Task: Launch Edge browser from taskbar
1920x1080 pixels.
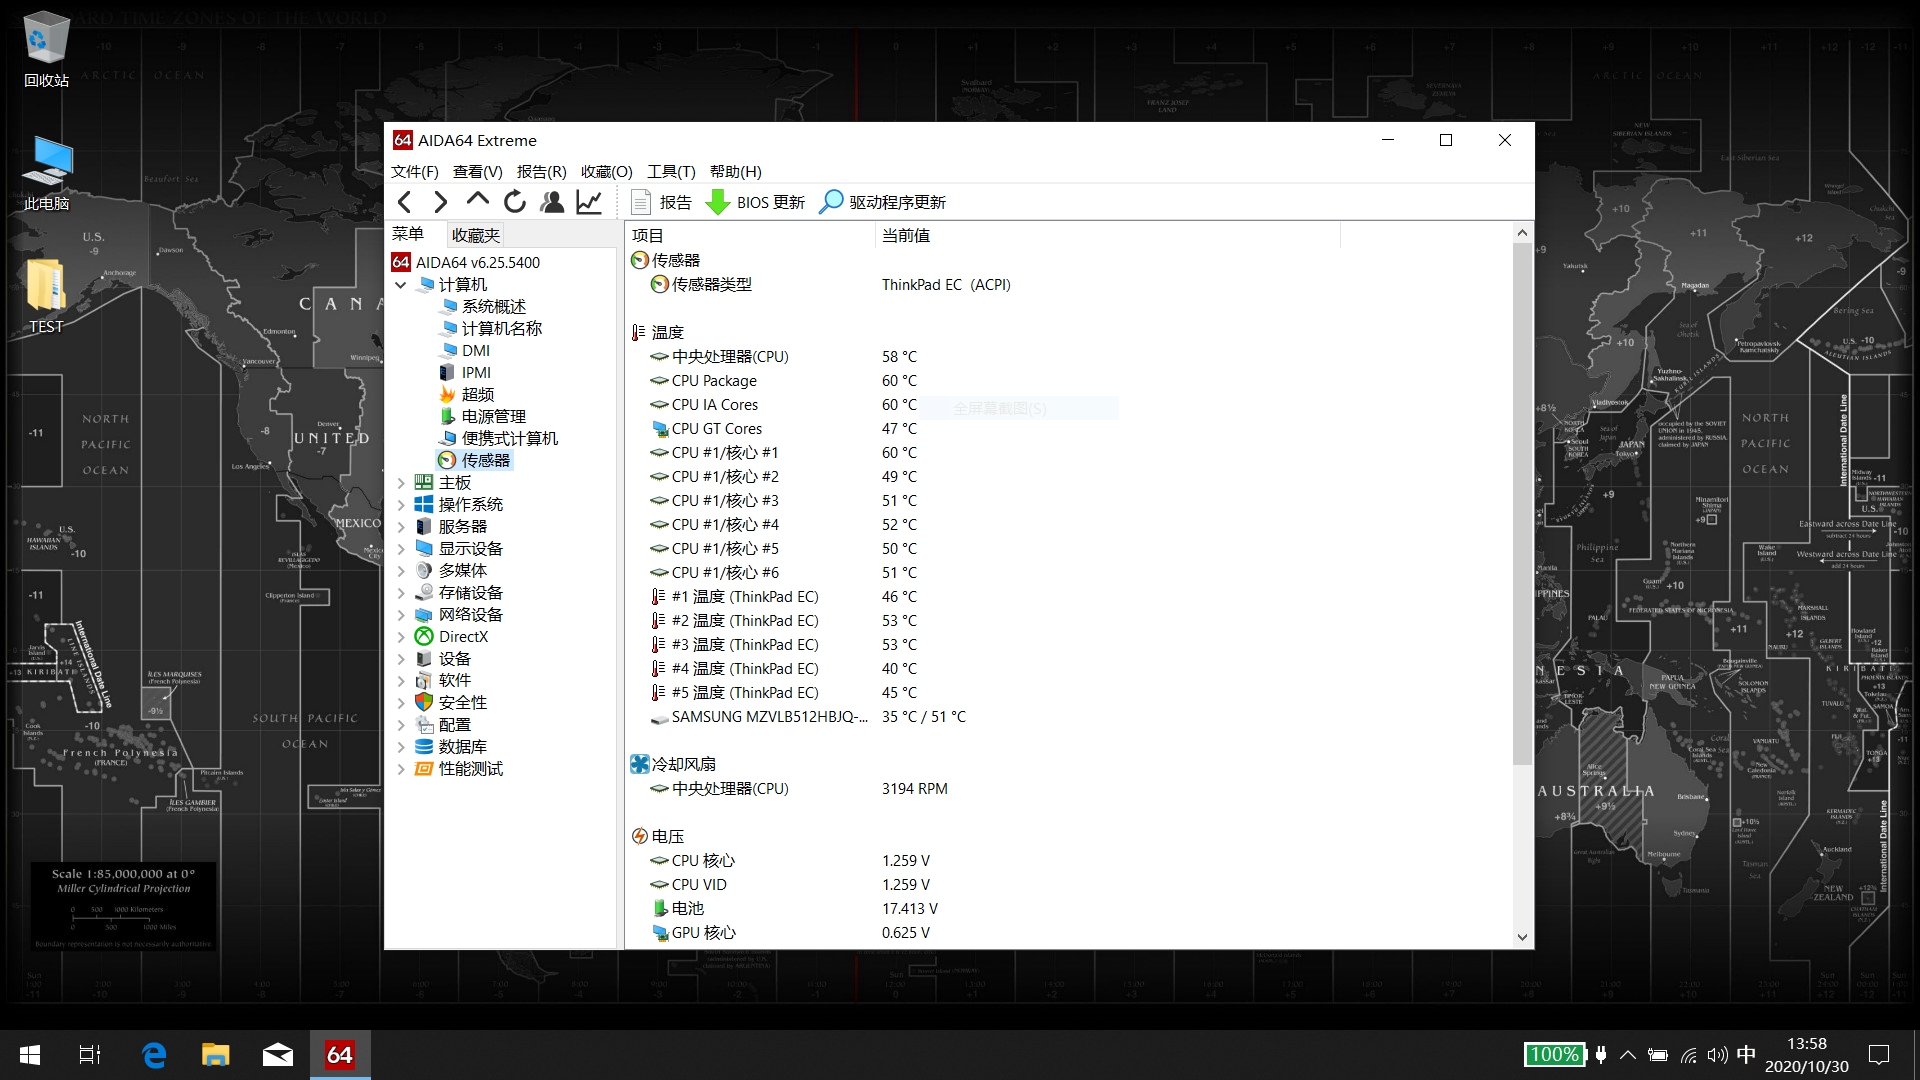Action: pyautogui.click(x=153, y=1055)
